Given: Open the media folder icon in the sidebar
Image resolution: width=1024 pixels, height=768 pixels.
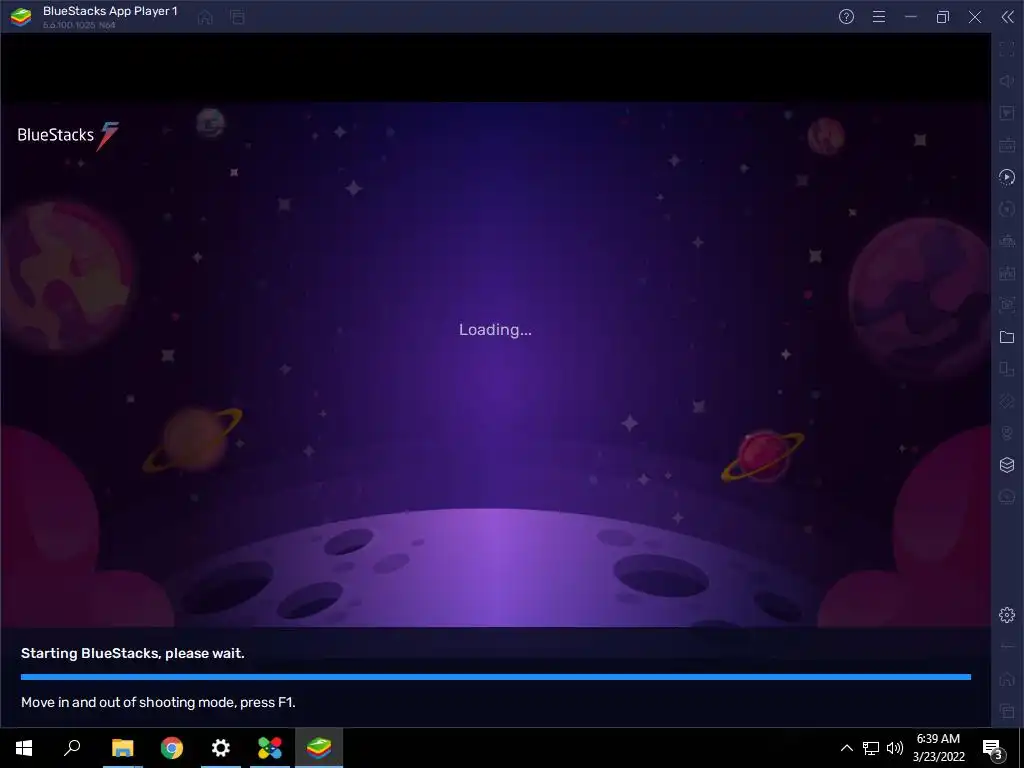Looking at the screenshot, I should coord(1007,337).
